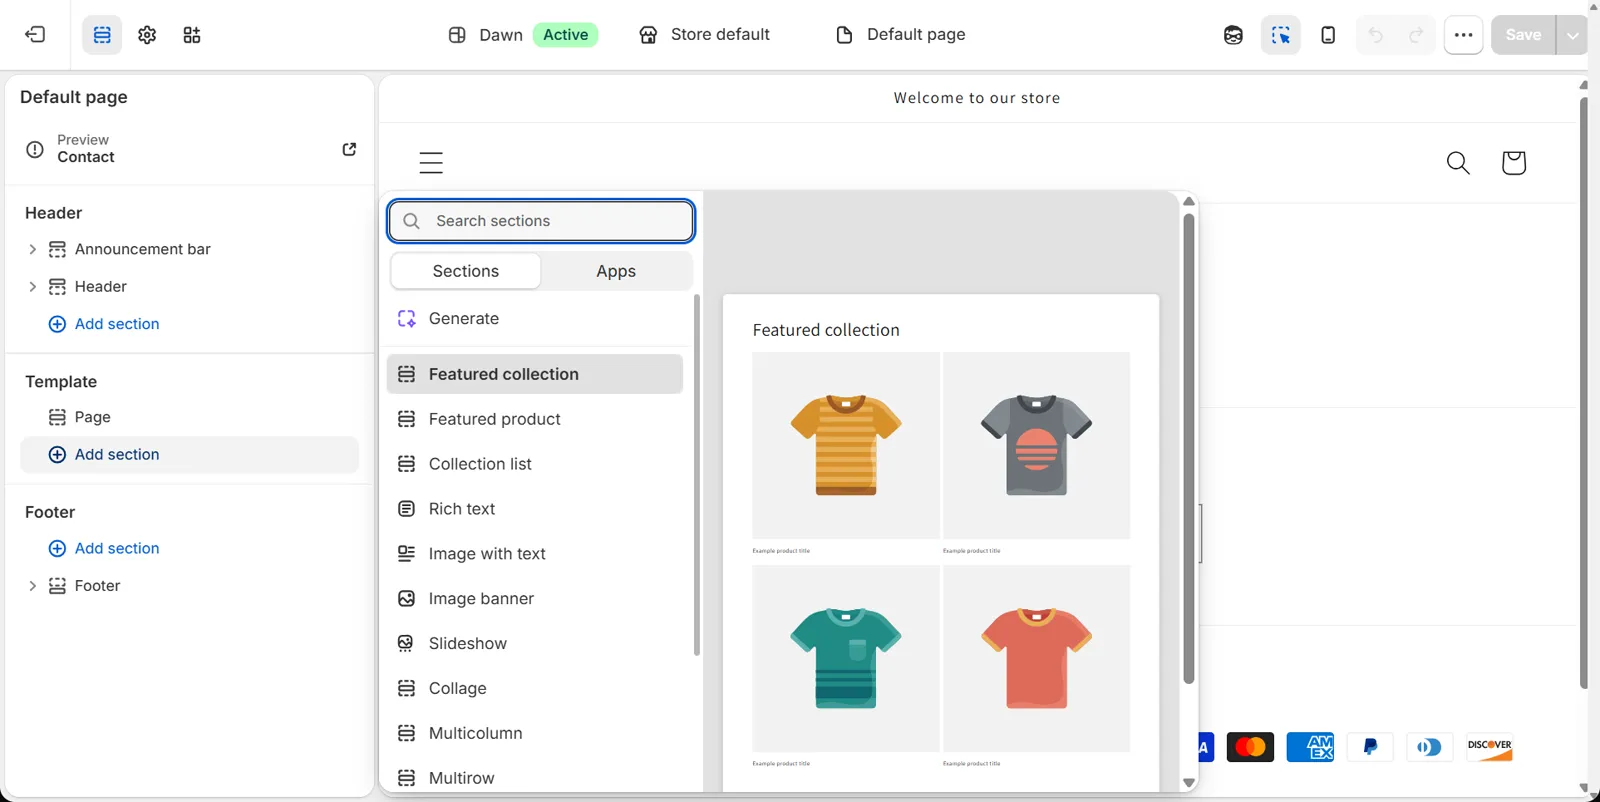Image resolution: width=1600 pixels, height=802 pixels.
Task: Click Generate section option
Action: click(535, 319)
